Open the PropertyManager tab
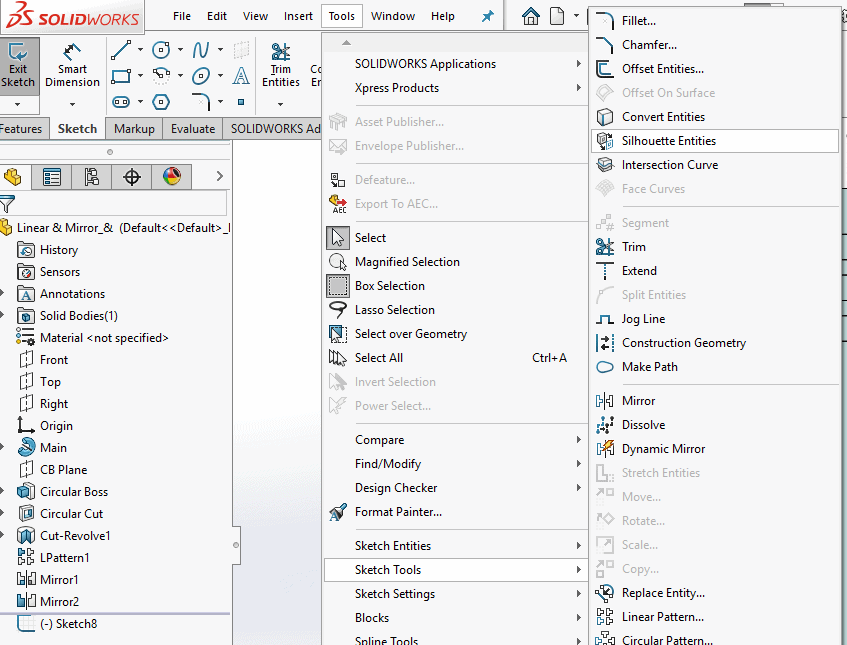This screenshot has width=847, height=645. (x=52, y=177)
